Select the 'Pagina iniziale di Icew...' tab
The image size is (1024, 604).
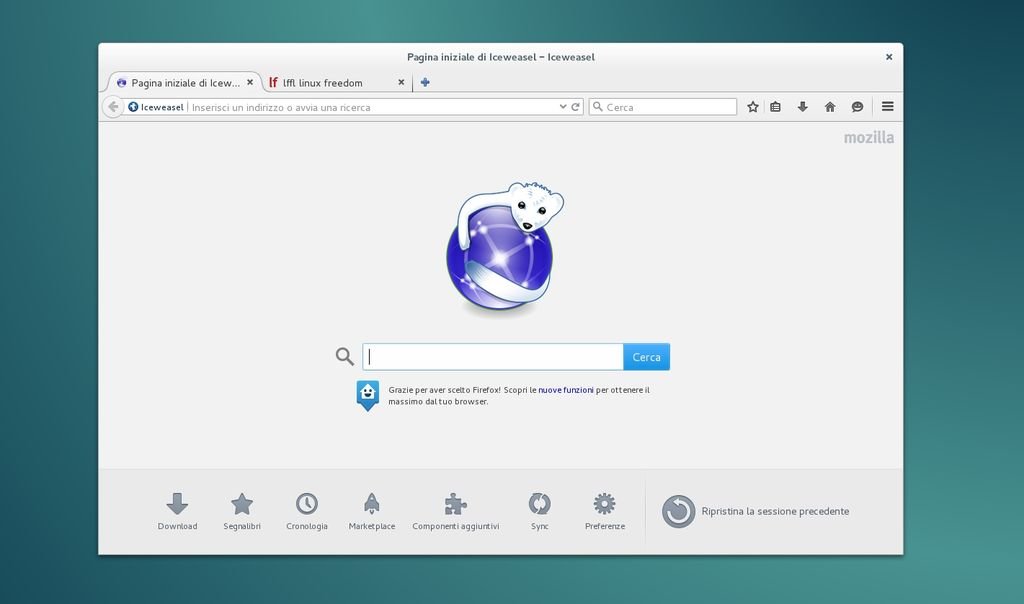tap(185, 82)
